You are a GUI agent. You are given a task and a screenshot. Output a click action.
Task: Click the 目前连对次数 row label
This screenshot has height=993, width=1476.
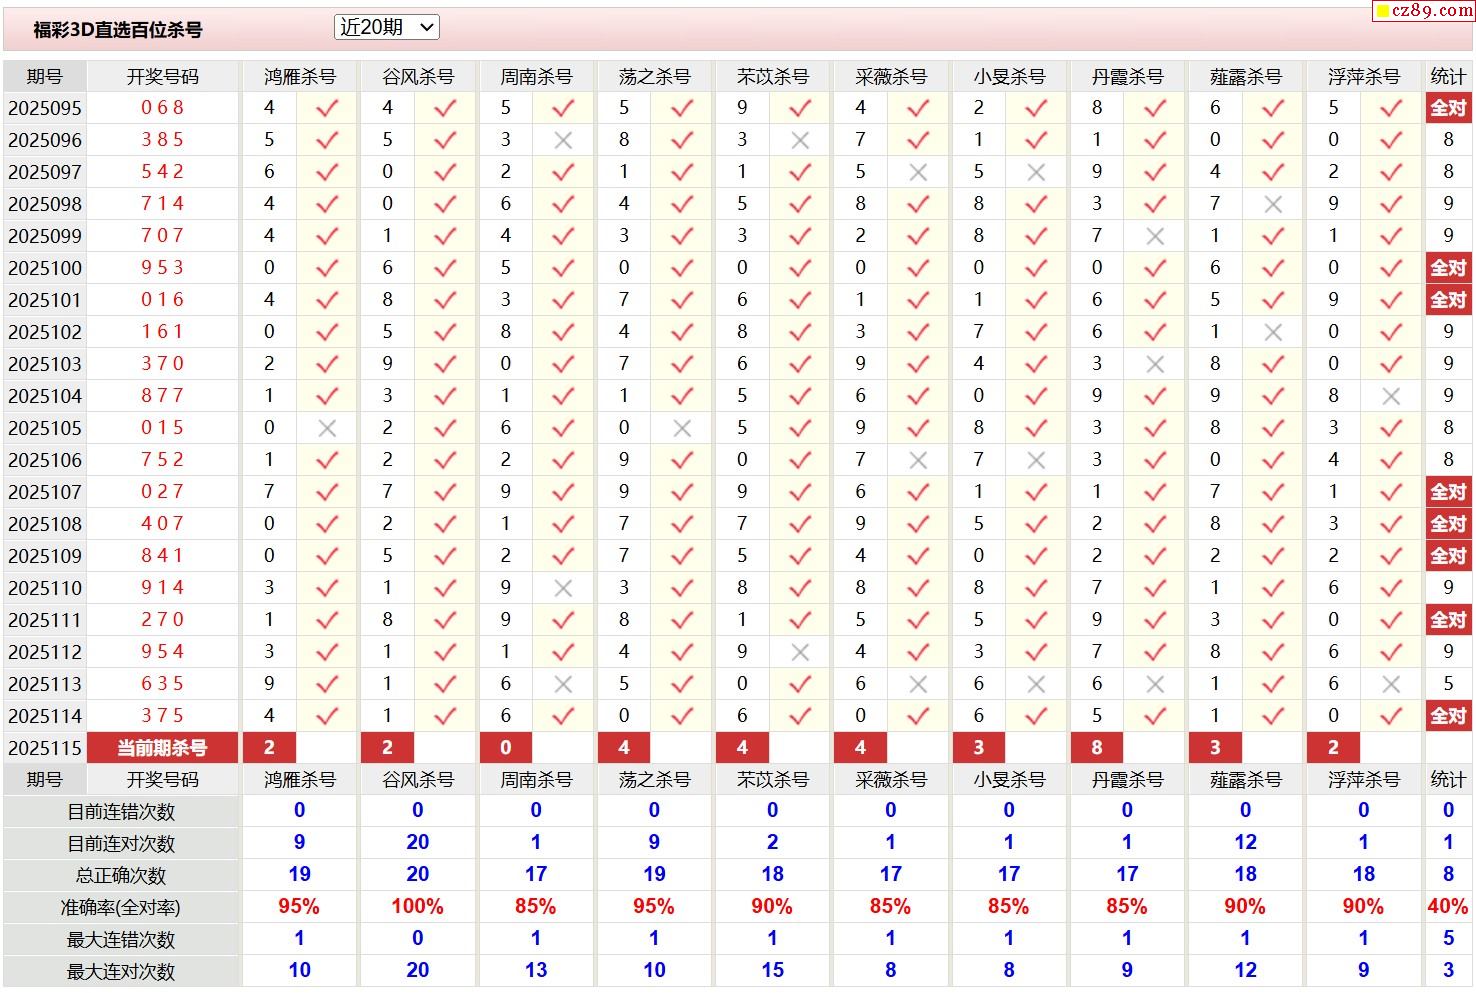click(121, 844)
